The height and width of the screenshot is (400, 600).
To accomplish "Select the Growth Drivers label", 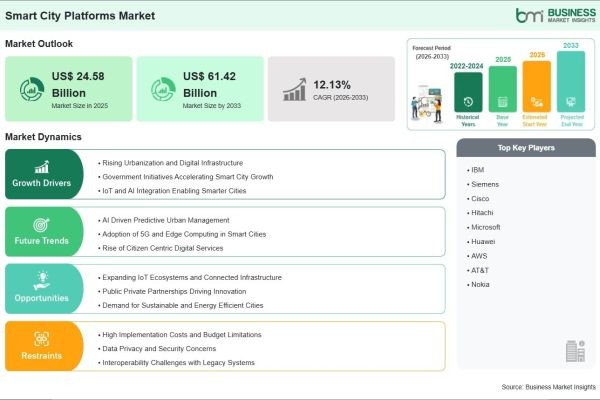I will click(x=42, y=183).
